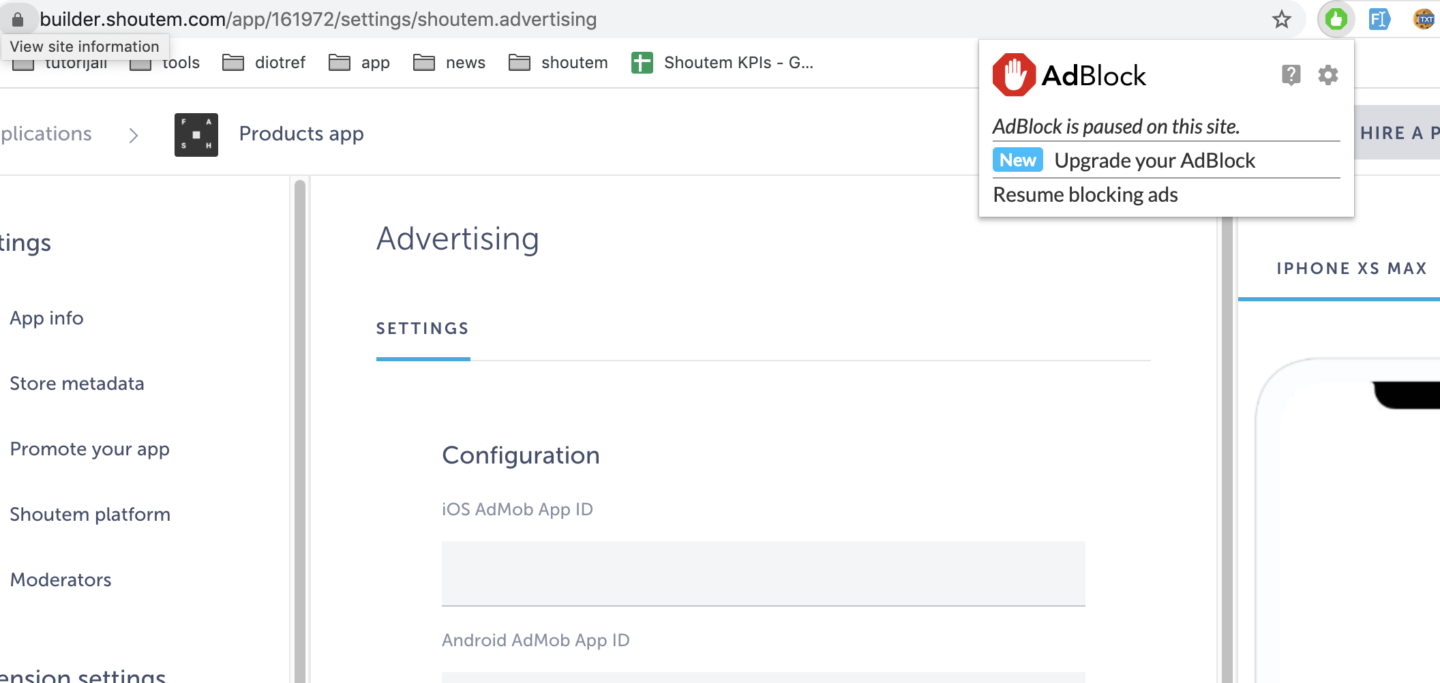
Task: Click the Products app logo icon
Action: (196, 134)
